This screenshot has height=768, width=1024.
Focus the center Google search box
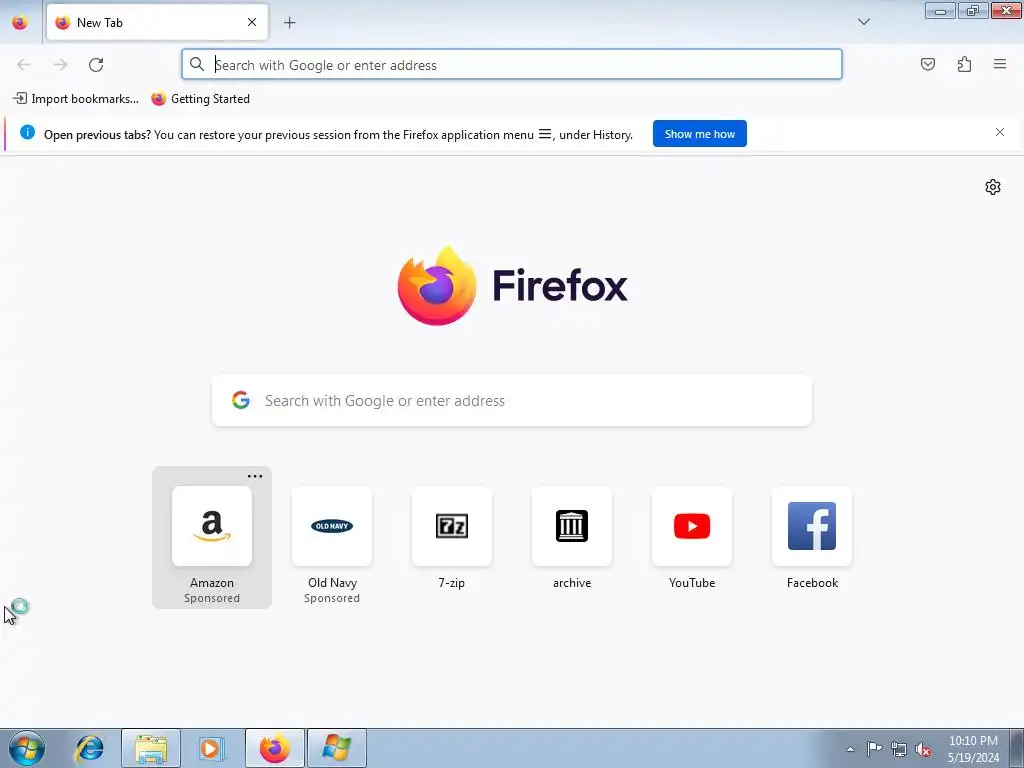[x=511, y=400]
